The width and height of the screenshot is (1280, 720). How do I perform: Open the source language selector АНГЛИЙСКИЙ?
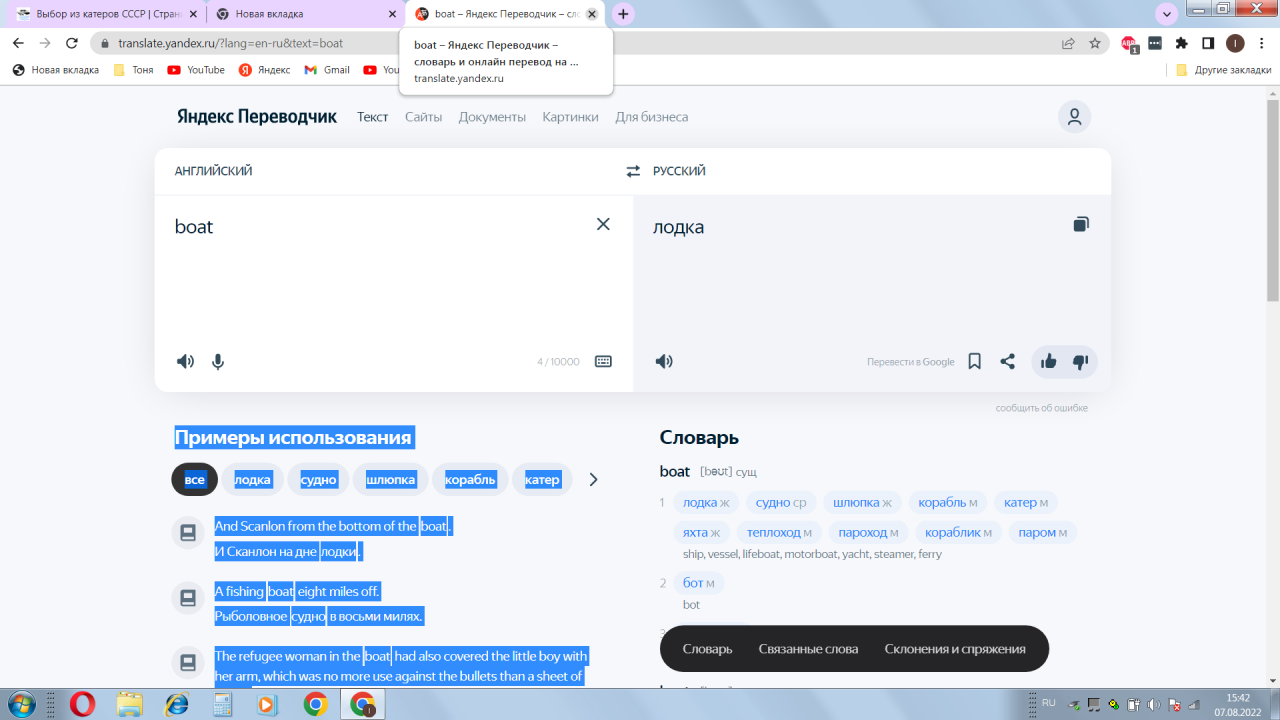pyautogui.click(x=213, y=171)
